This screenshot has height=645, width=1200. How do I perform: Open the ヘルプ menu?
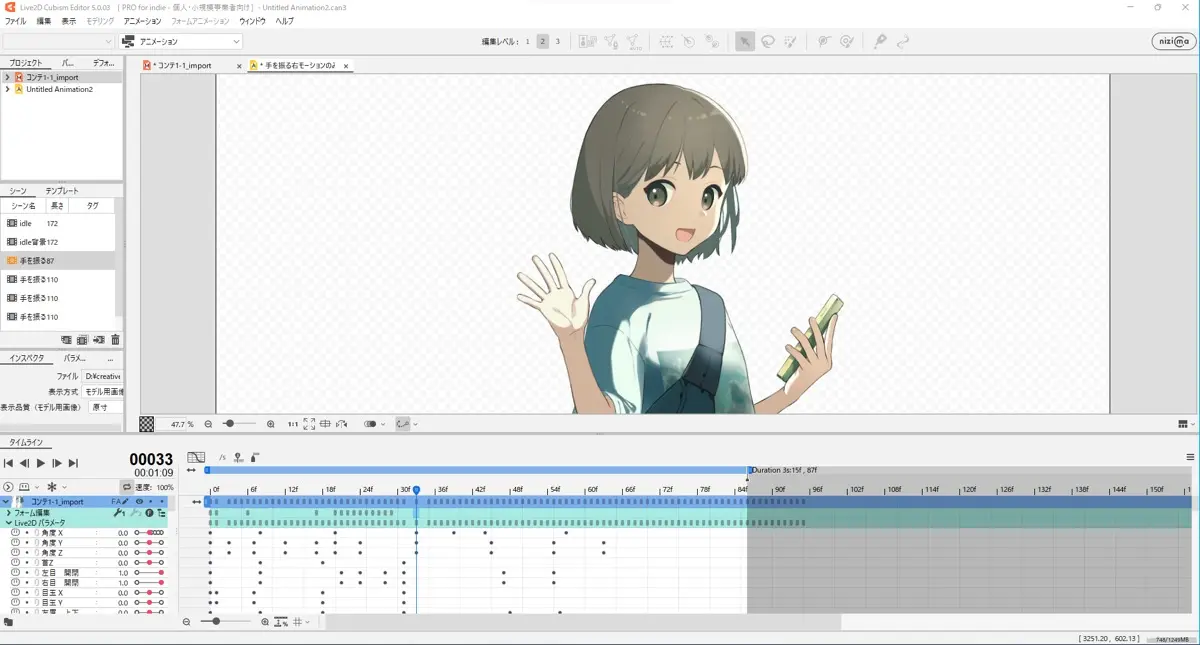coord(284,21)
